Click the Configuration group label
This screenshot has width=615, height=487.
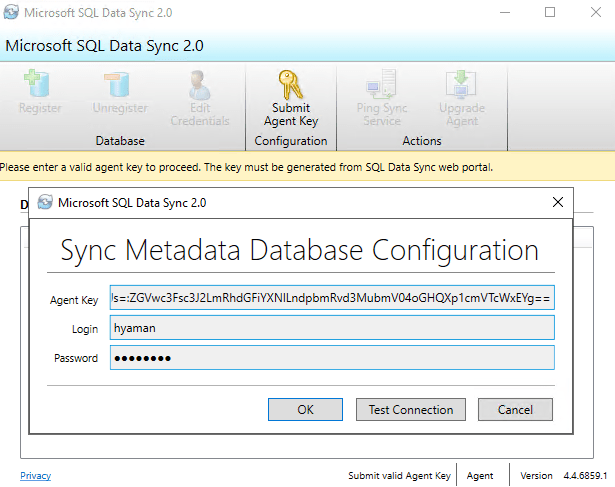point(291,141)
